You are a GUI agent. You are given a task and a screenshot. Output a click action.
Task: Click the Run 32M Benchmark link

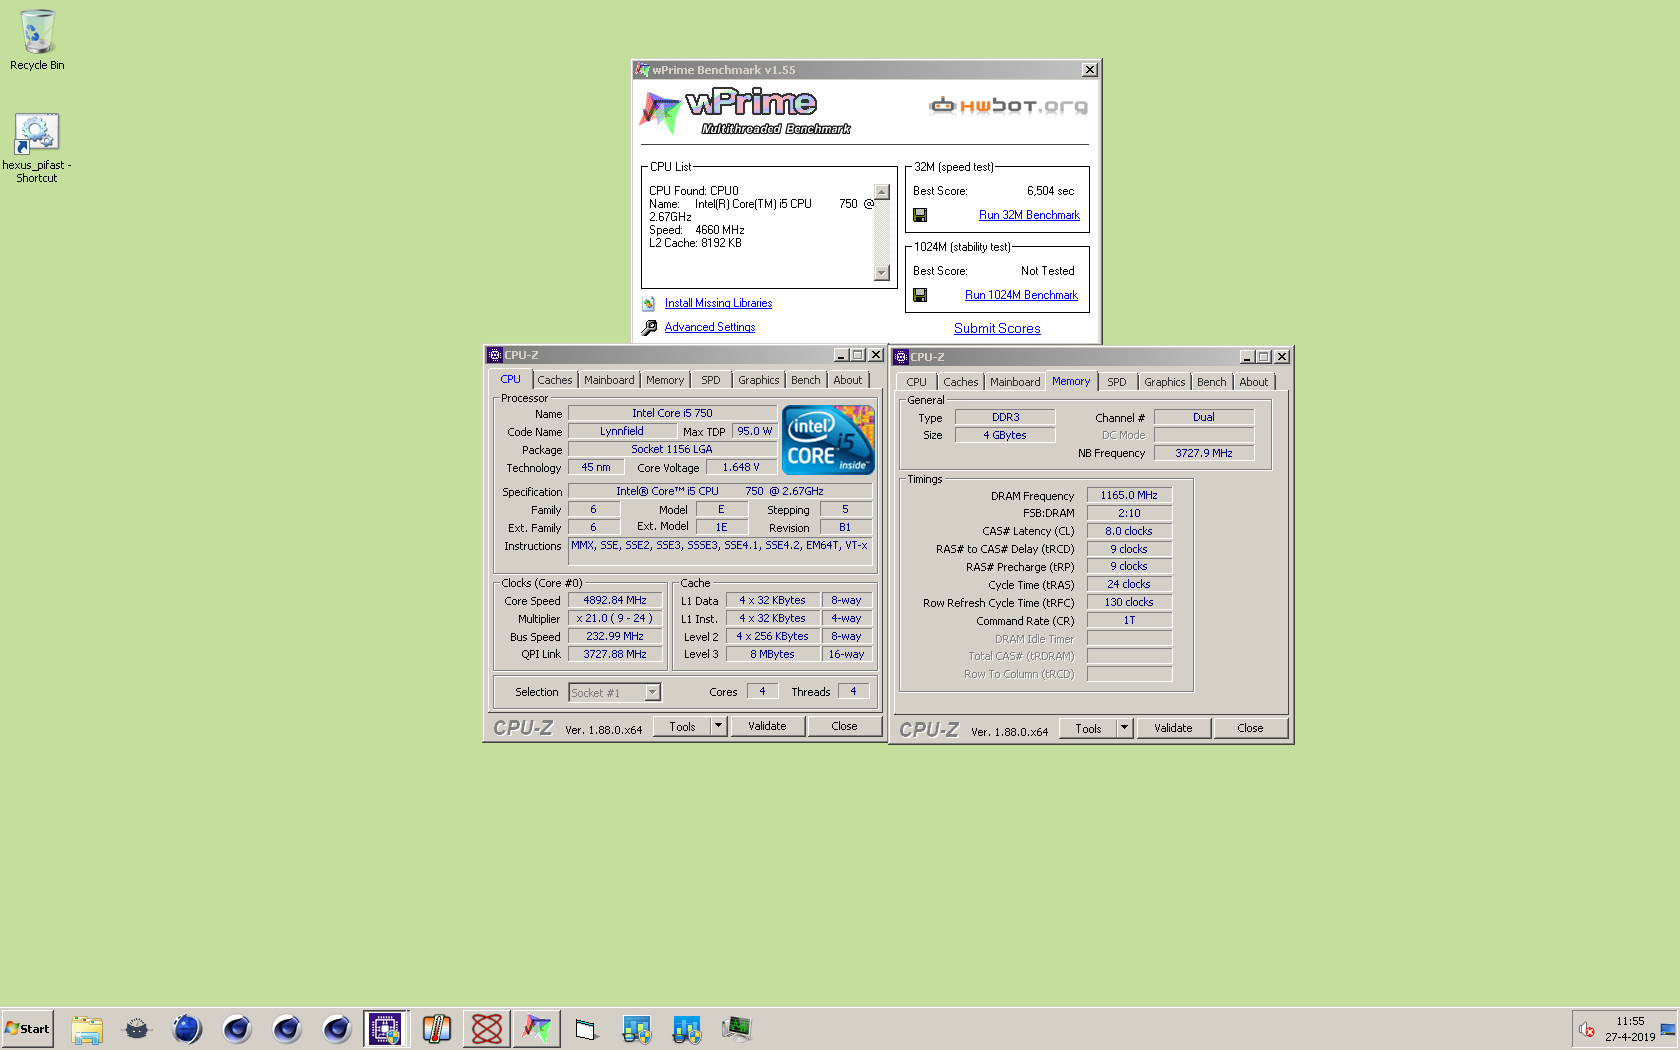click(1029, 215)
